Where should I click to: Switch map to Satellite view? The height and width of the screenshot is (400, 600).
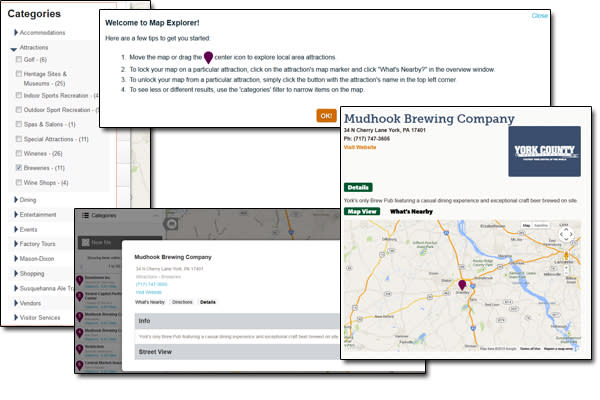coord(541,225)
